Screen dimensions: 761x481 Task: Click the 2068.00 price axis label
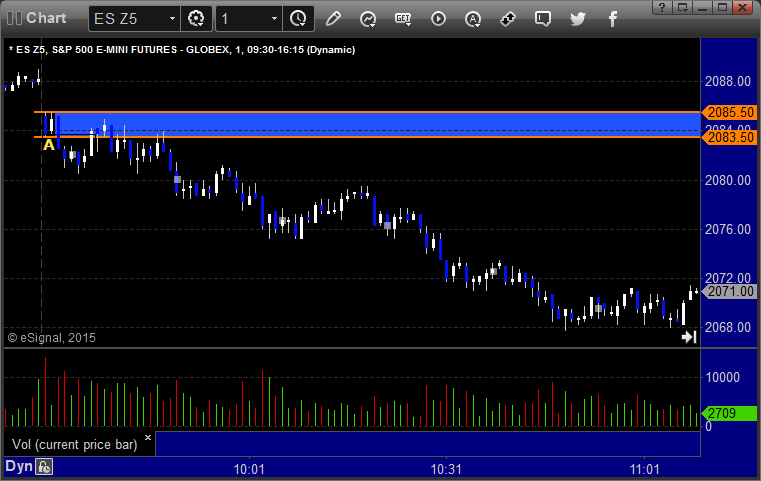pos(728,328)
